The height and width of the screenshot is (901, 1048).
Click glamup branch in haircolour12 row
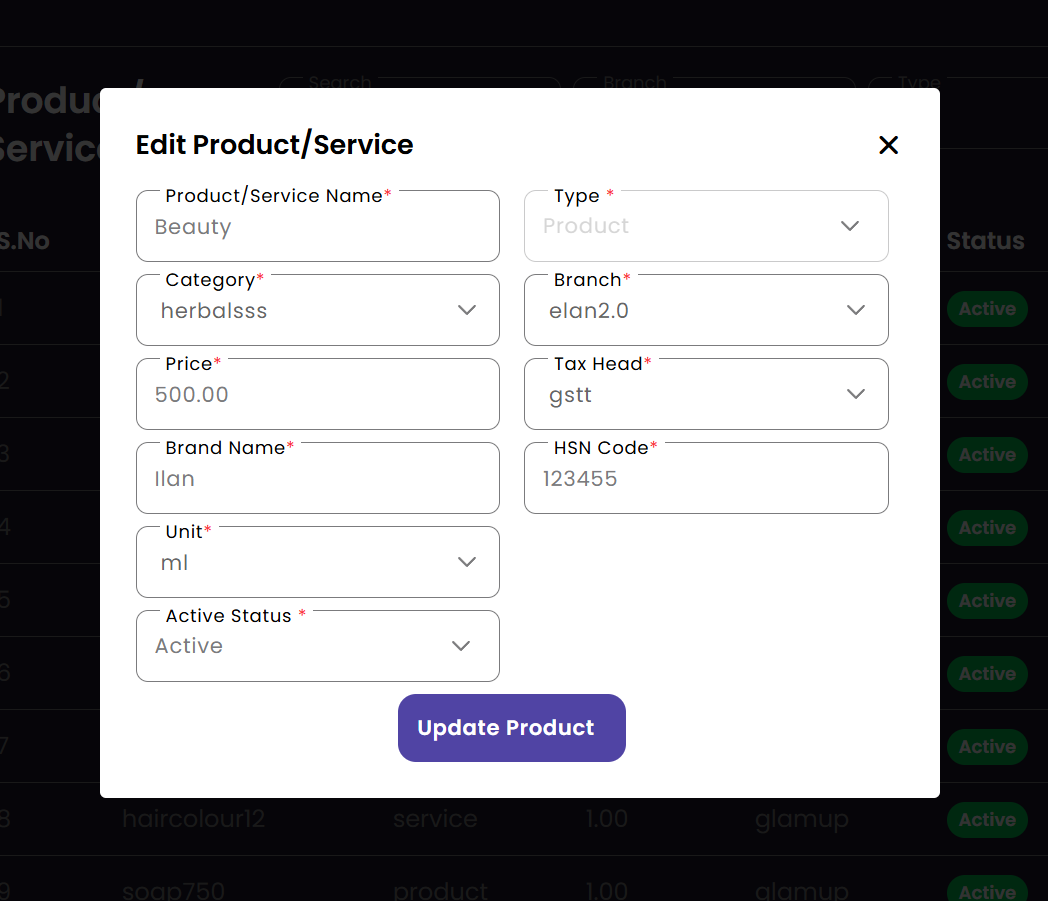click(x=801, y=820)
